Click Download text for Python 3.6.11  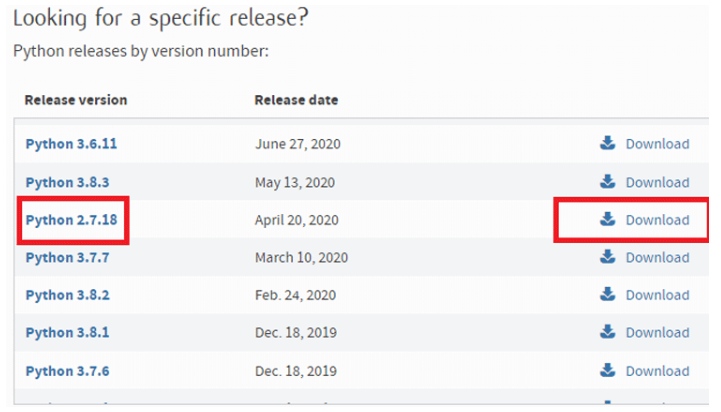(x=657, y=144)
